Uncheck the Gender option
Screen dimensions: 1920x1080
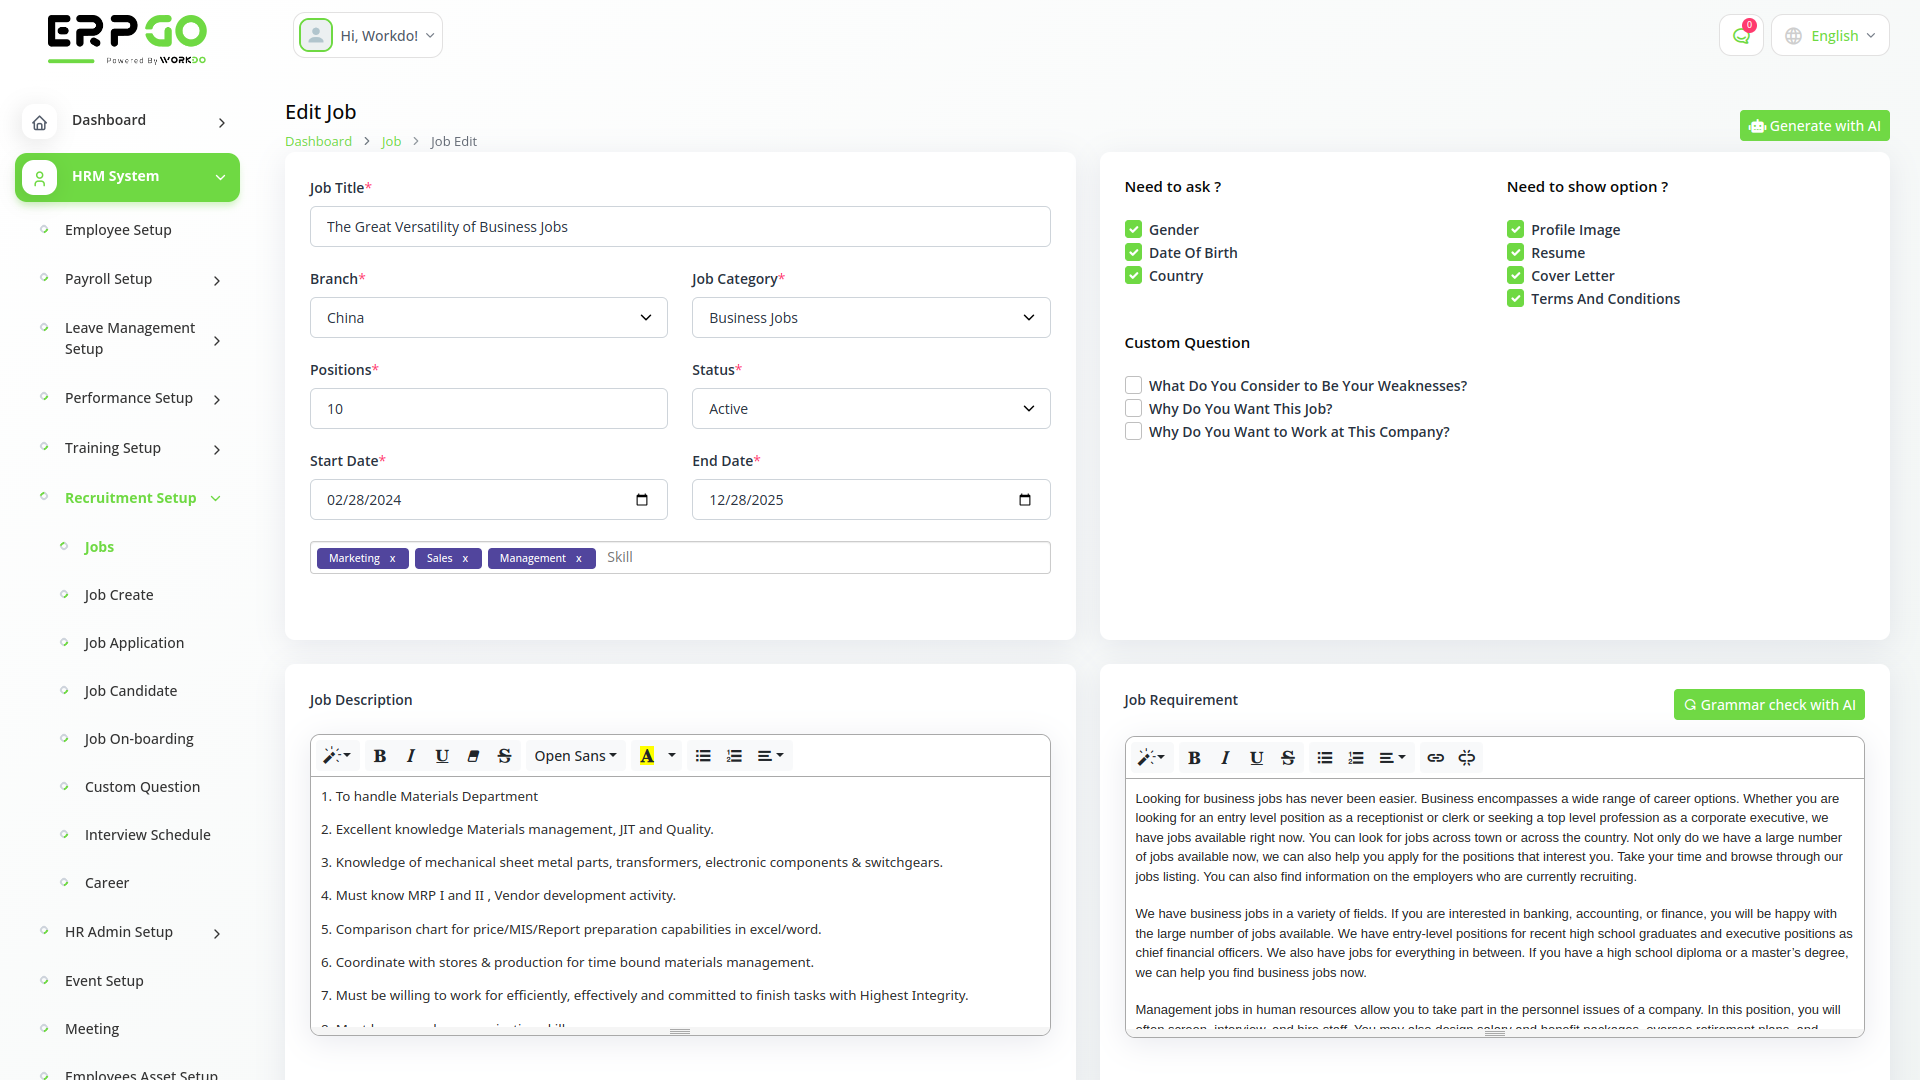pos(1133,229)
